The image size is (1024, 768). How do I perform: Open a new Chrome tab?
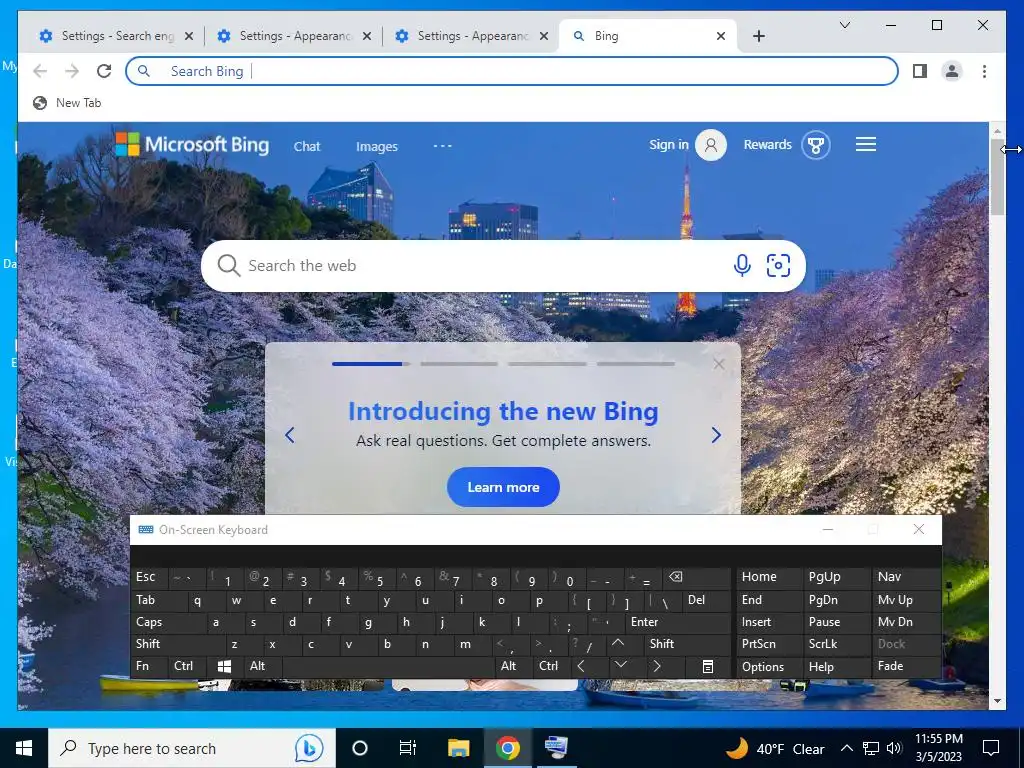pos(758,36)
